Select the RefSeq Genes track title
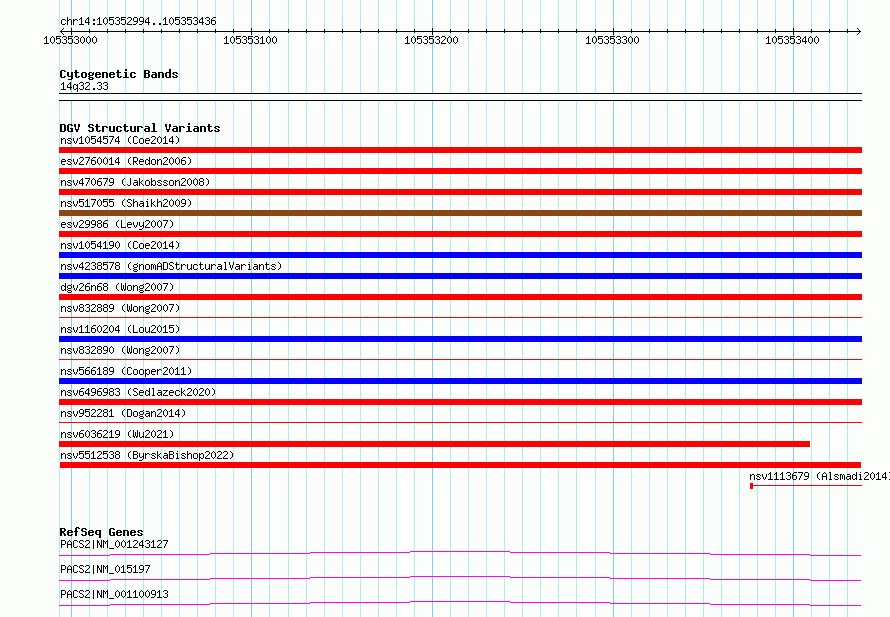The height and width of the screenshot is (617, 890). click(x=101, y=532)
